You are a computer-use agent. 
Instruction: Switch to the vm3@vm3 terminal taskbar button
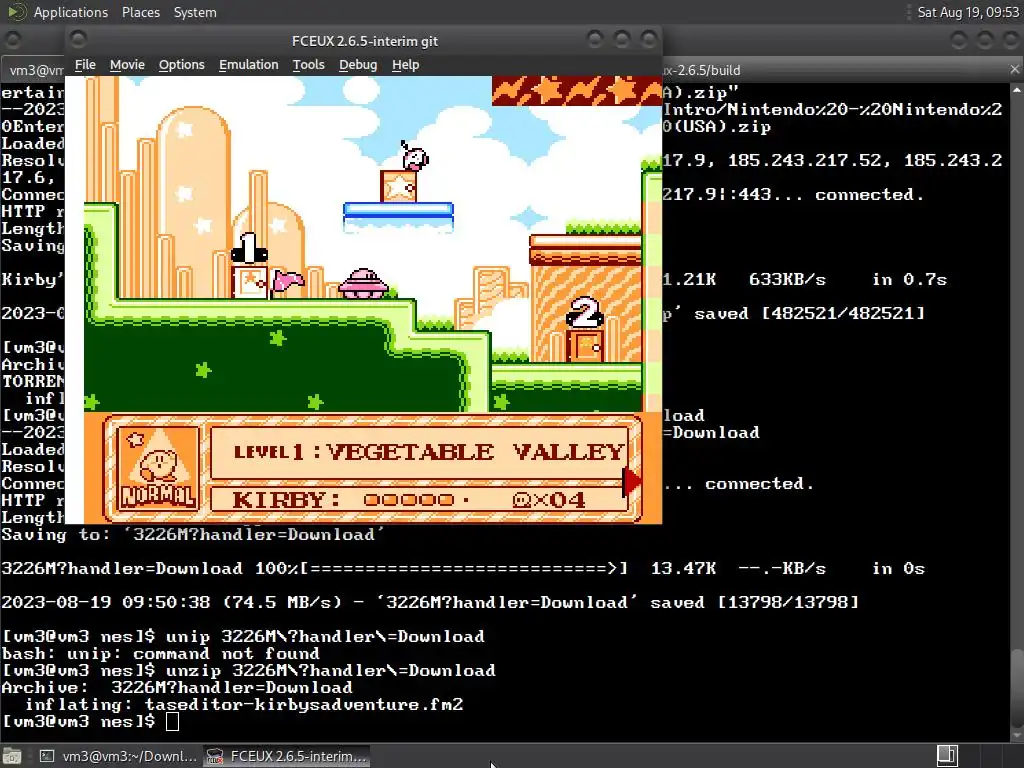coord(118,756)
